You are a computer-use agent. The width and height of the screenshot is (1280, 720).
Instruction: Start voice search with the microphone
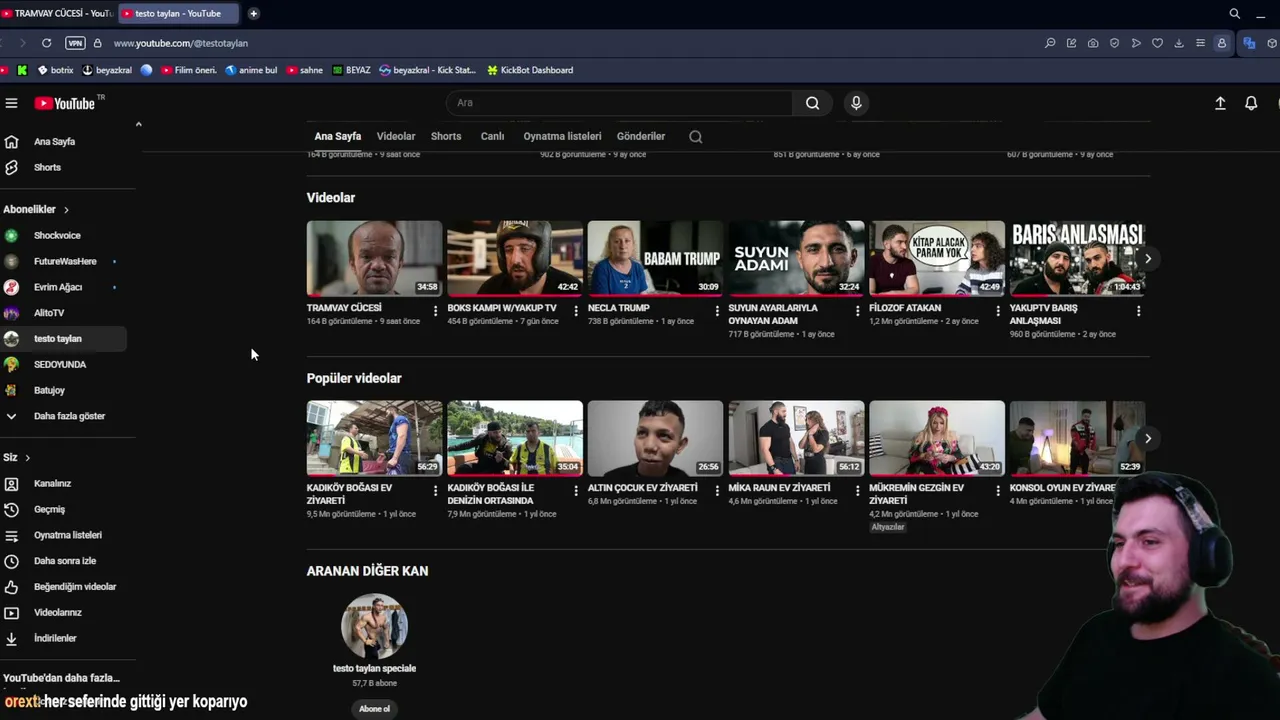click(x=856, y=103)
